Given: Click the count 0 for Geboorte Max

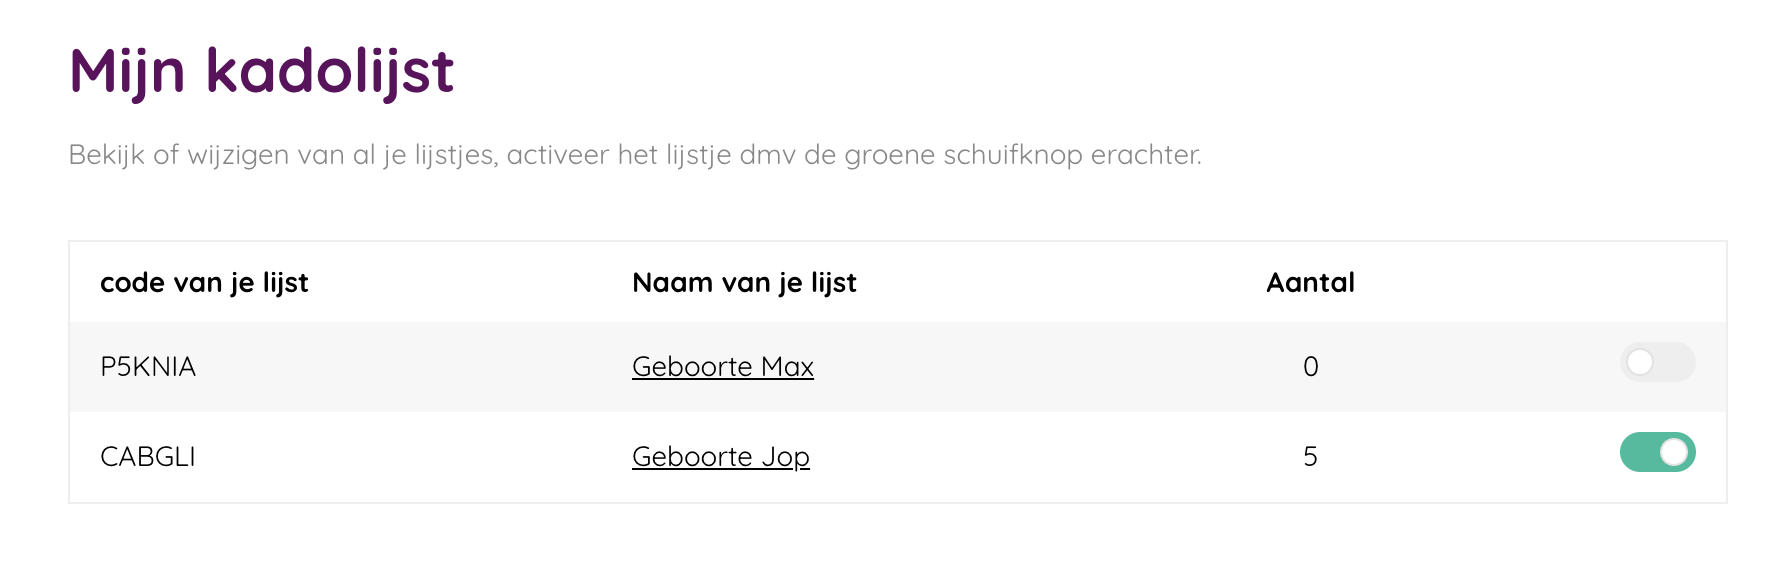Looking at the screenshot, I should 1310,367.
